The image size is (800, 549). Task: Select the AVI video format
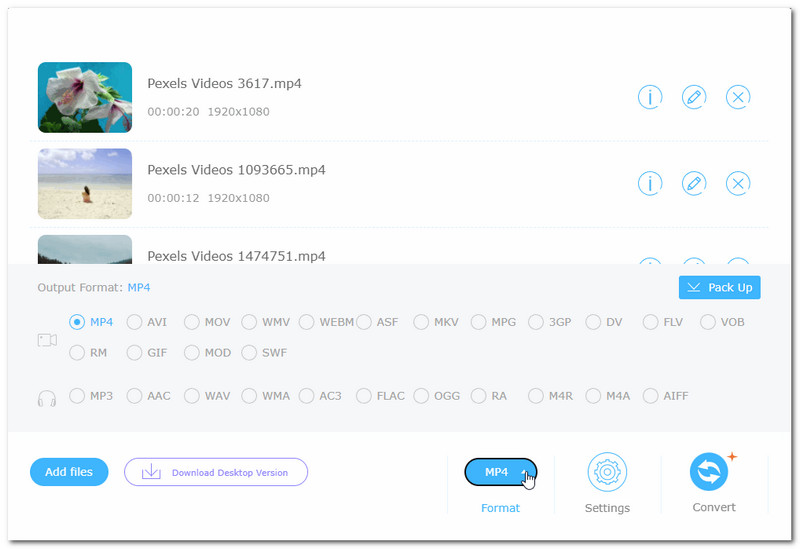pyautogui.click(x=135, y=322)
